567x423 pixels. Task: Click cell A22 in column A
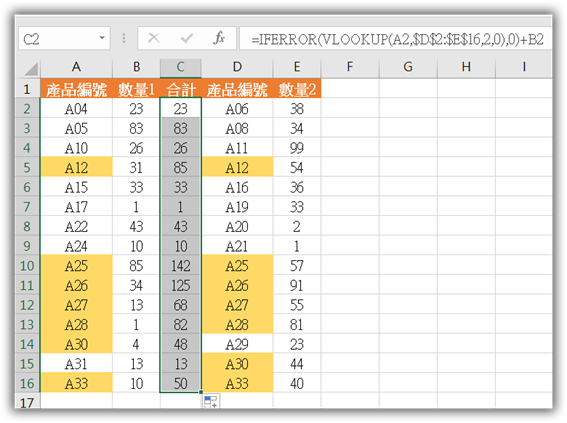coord(76,226)
